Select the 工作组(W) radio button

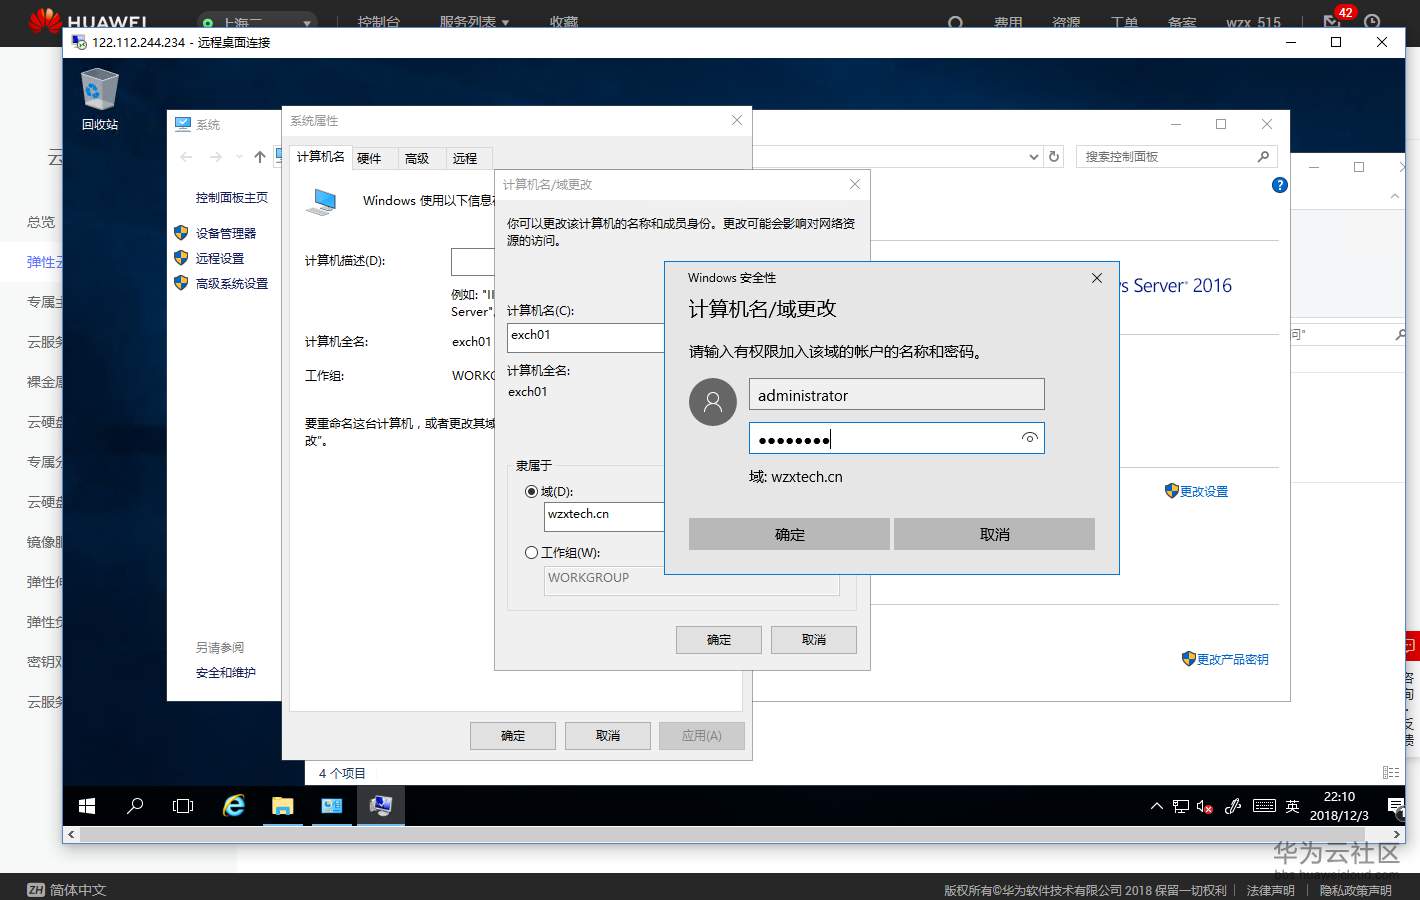532,551
